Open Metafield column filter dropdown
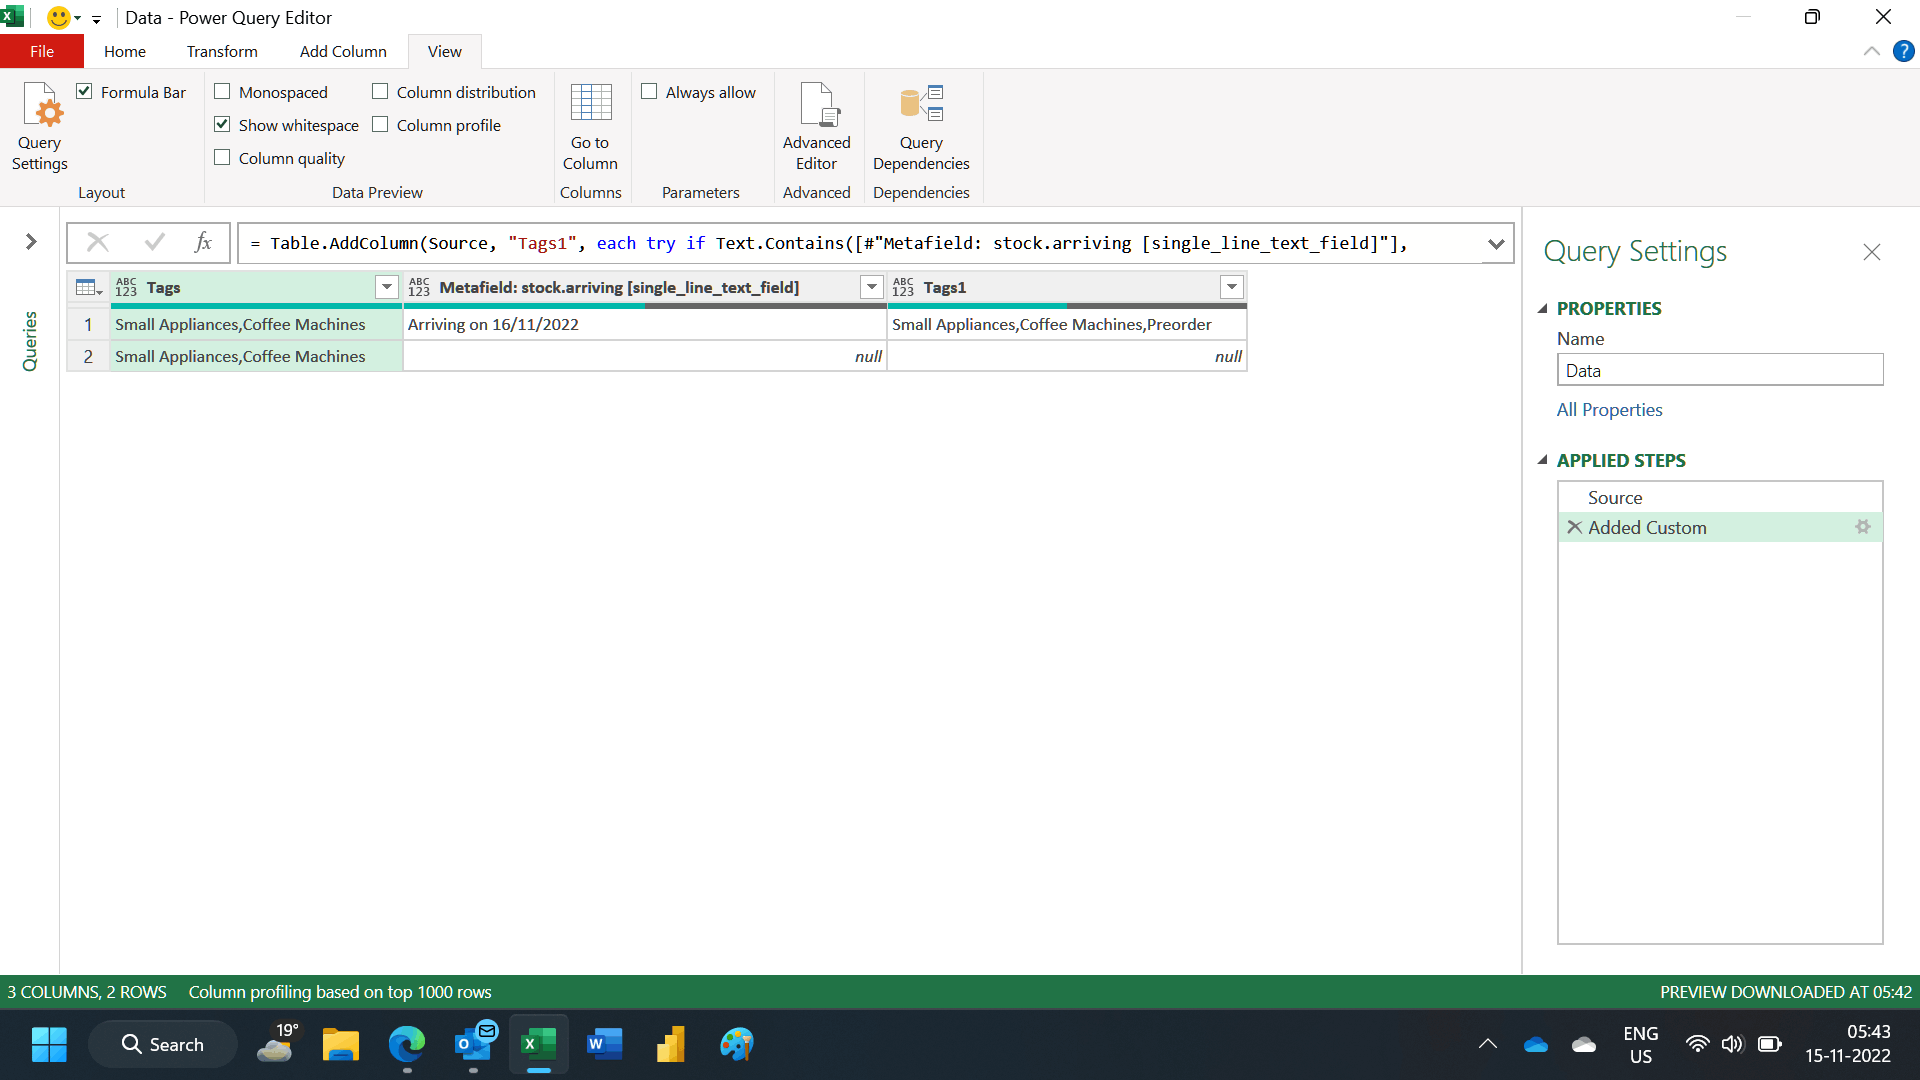The image size is (1920, 1080). pyautogui.click(x=872, y=288)
